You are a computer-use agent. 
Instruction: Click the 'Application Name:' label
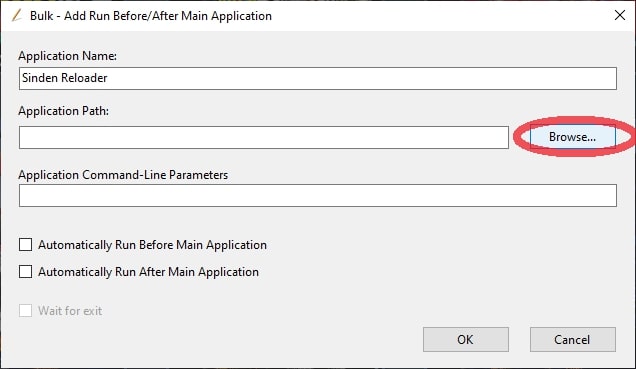[x=68, y=56]
